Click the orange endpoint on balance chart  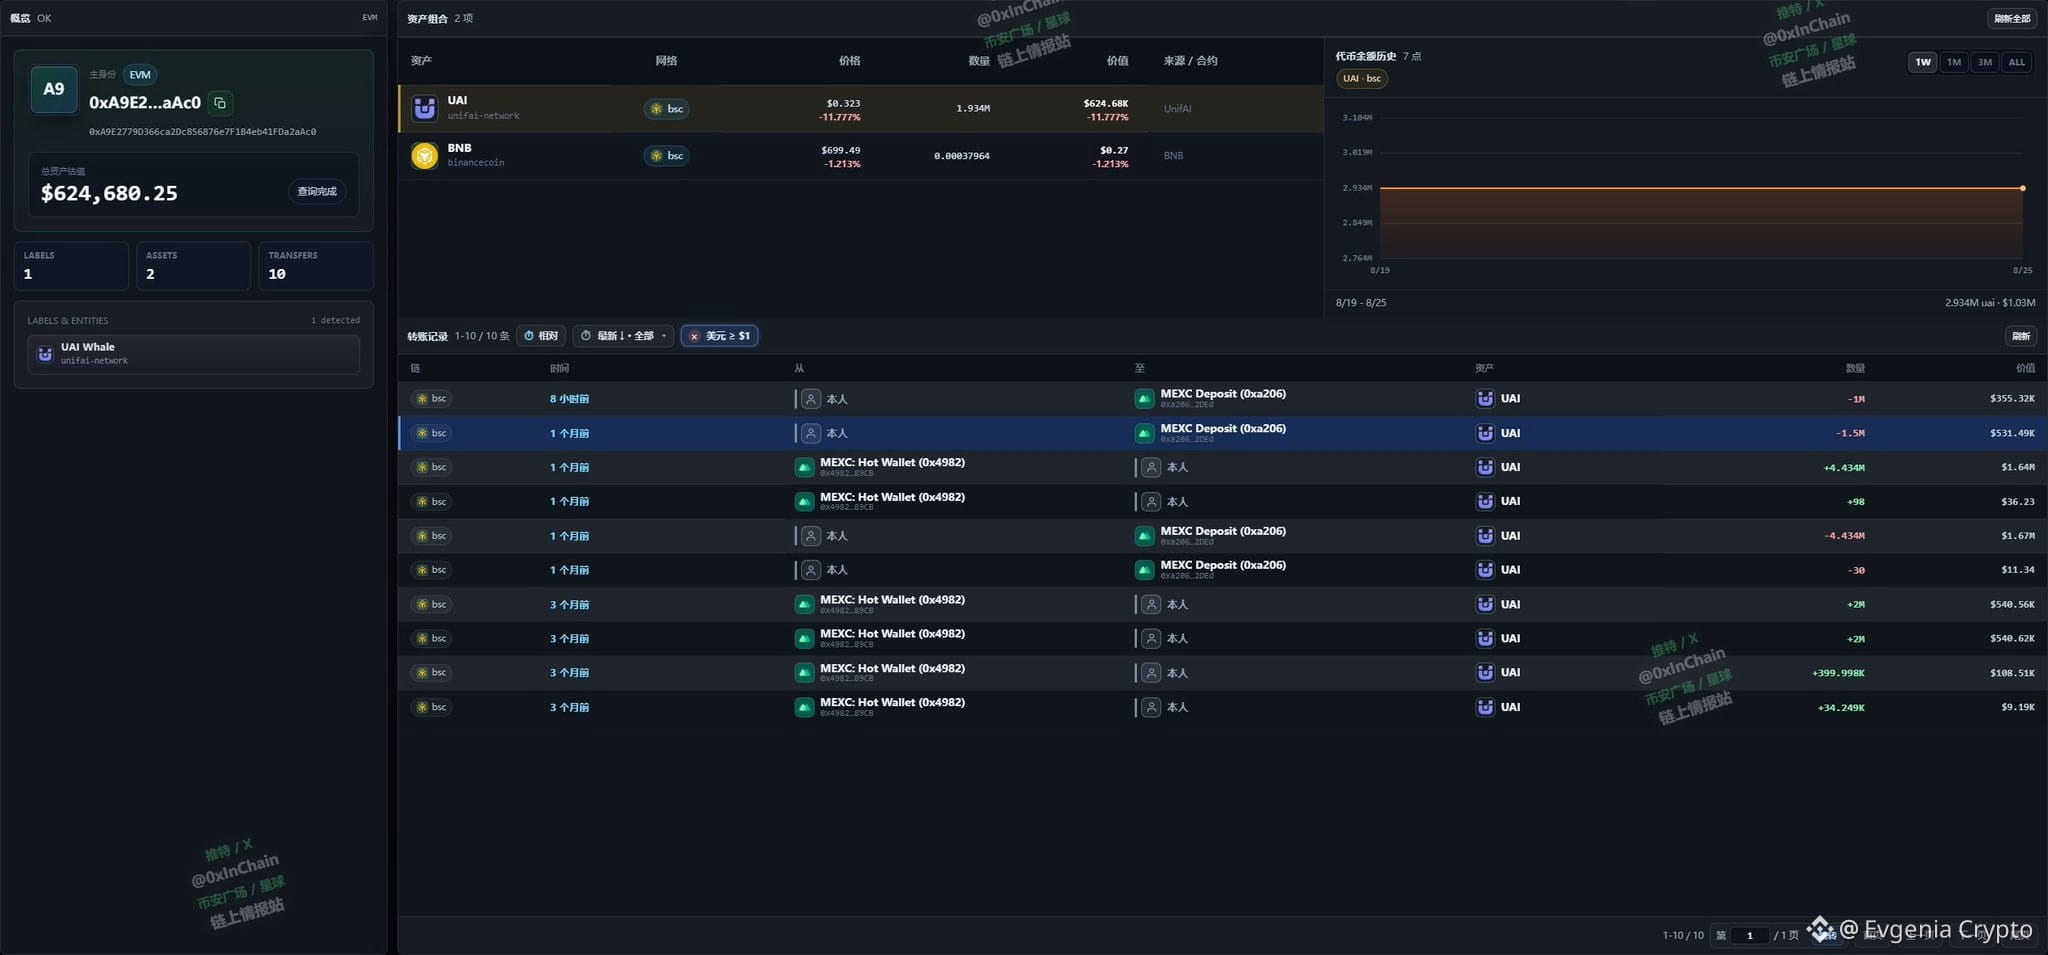[2022, 188]
